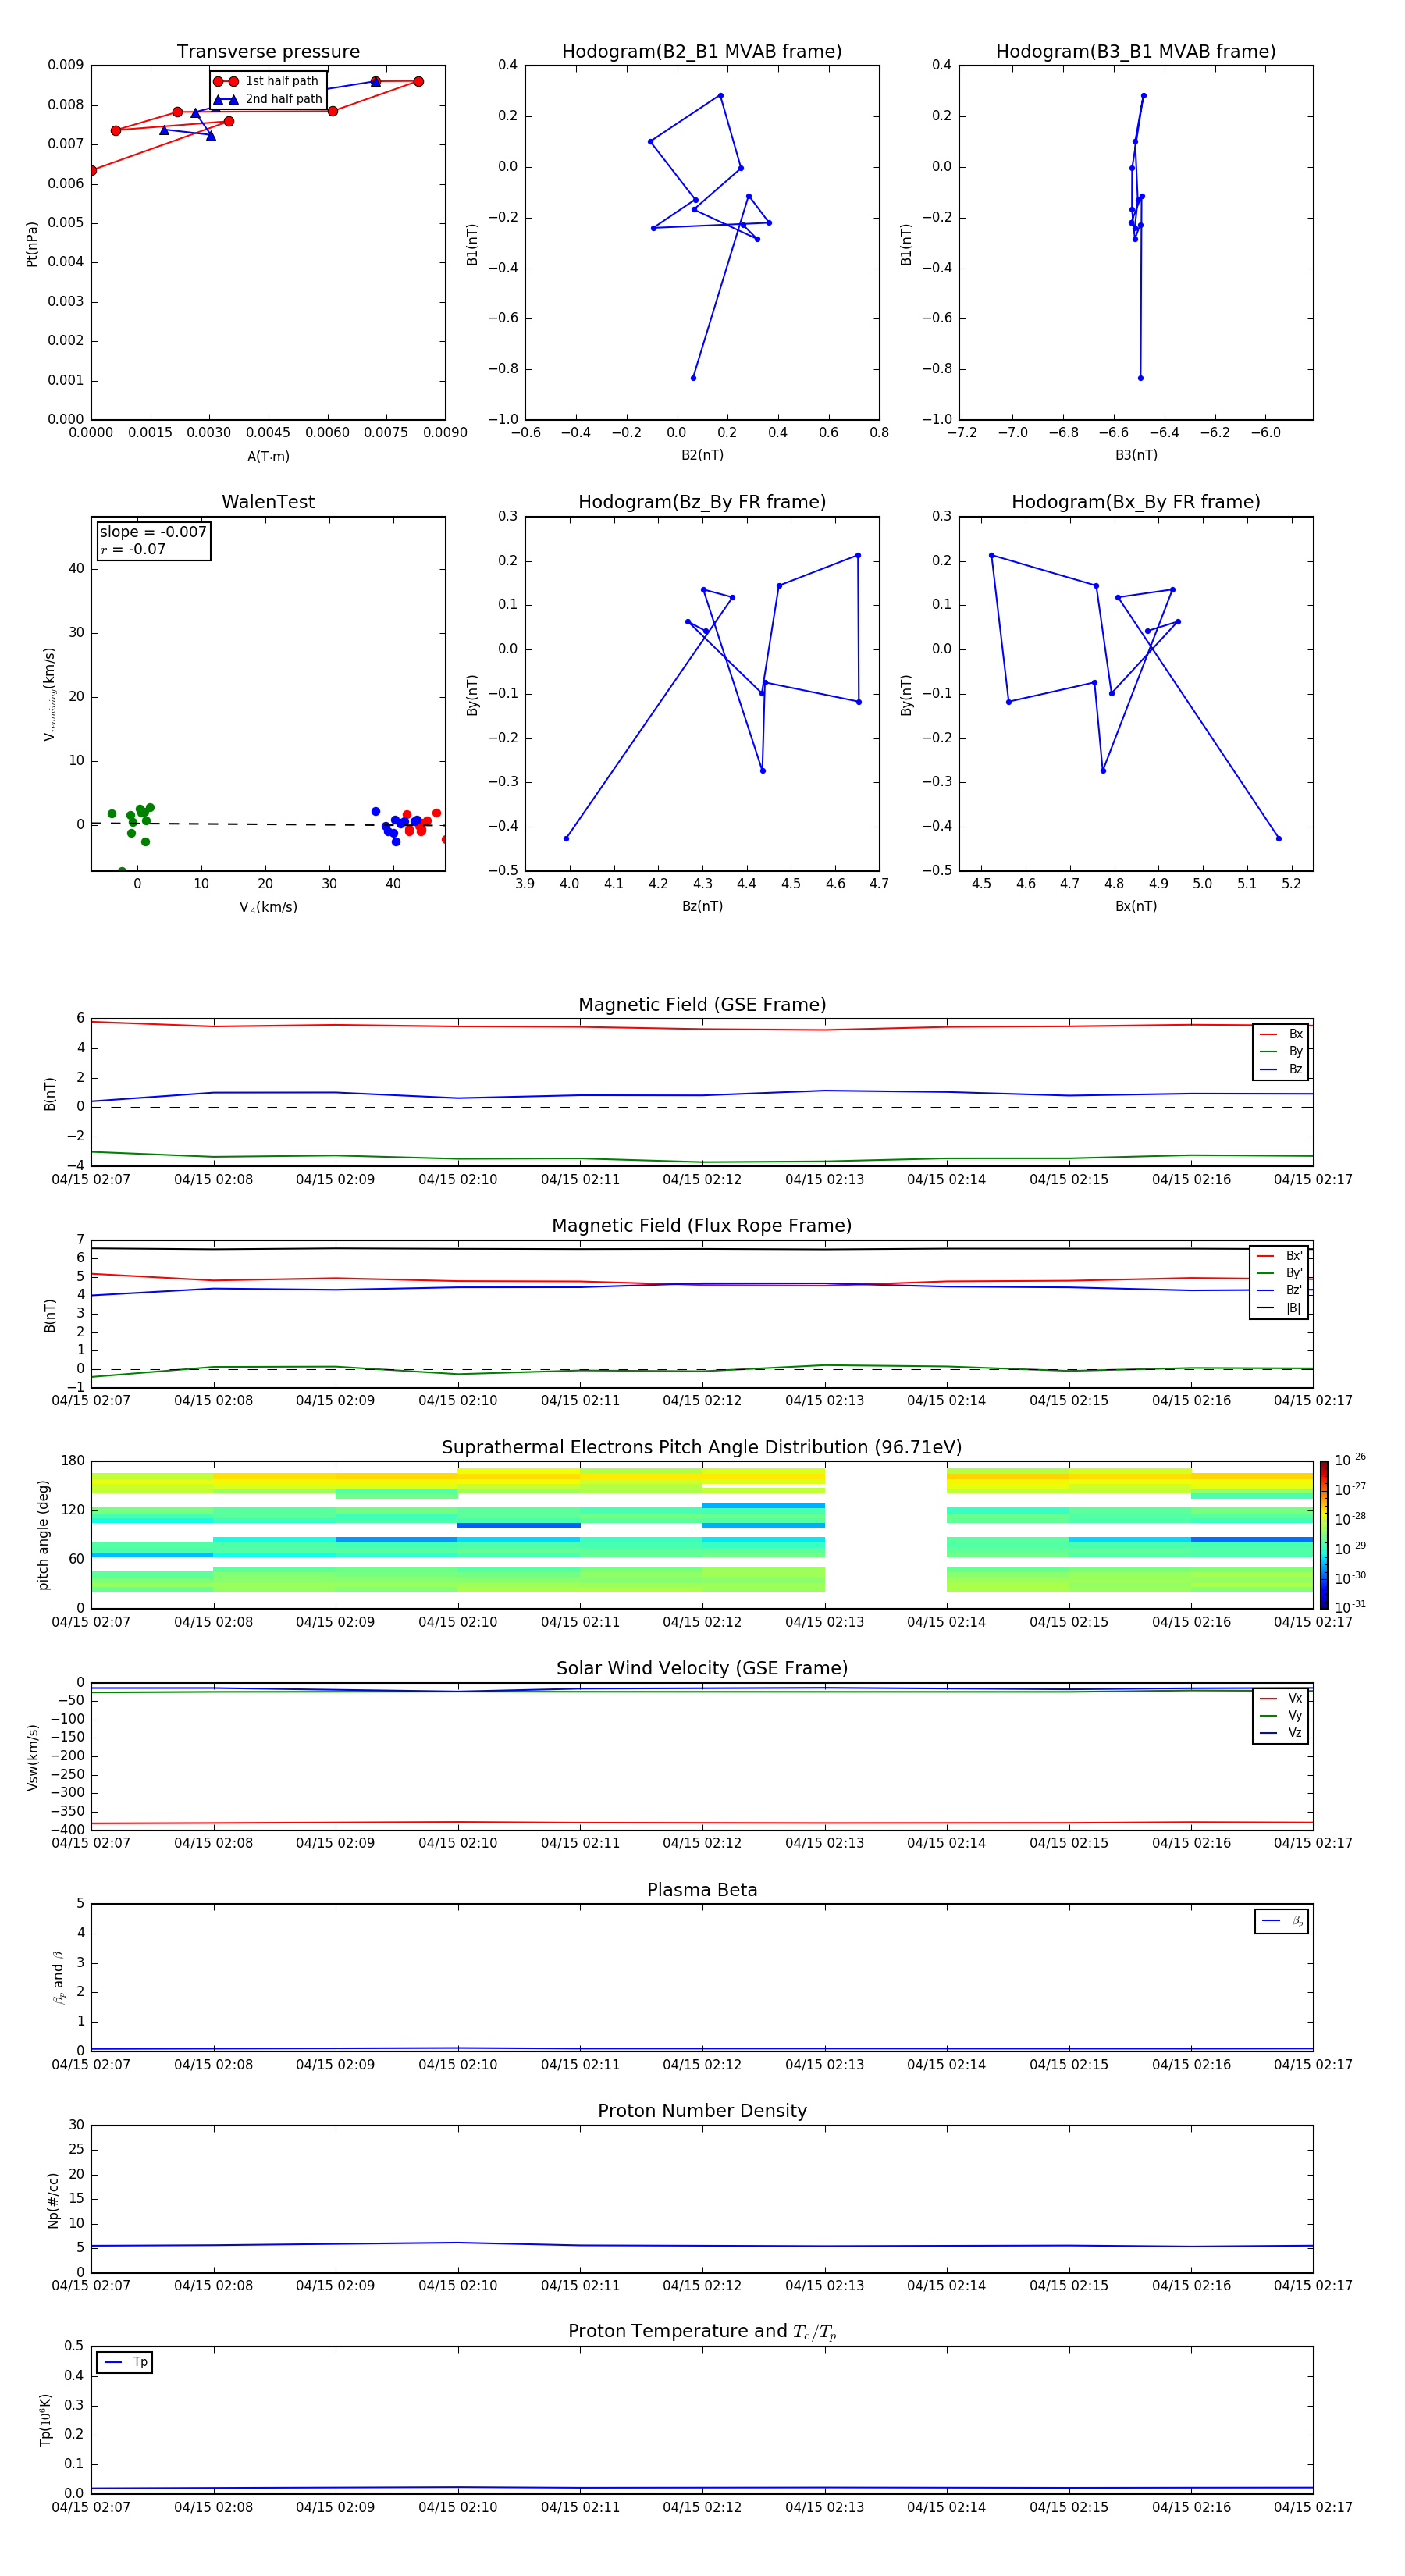
Task: Click the "slope = -0.007" annotation
Action: click(153, 532)
